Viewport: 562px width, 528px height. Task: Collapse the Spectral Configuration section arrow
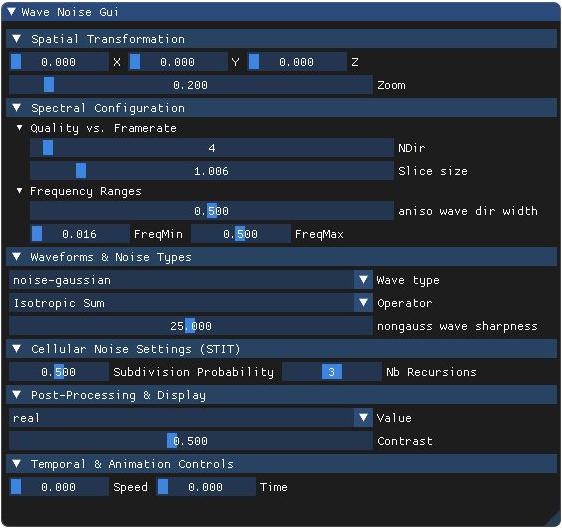(16, 108)
